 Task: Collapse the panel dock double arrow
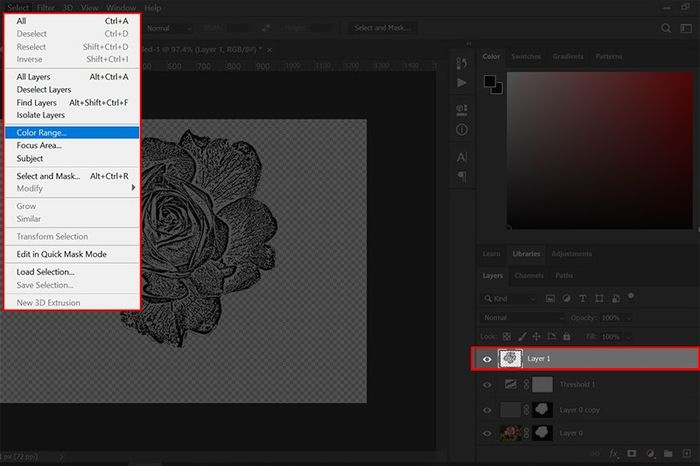(x=469, y=44)
